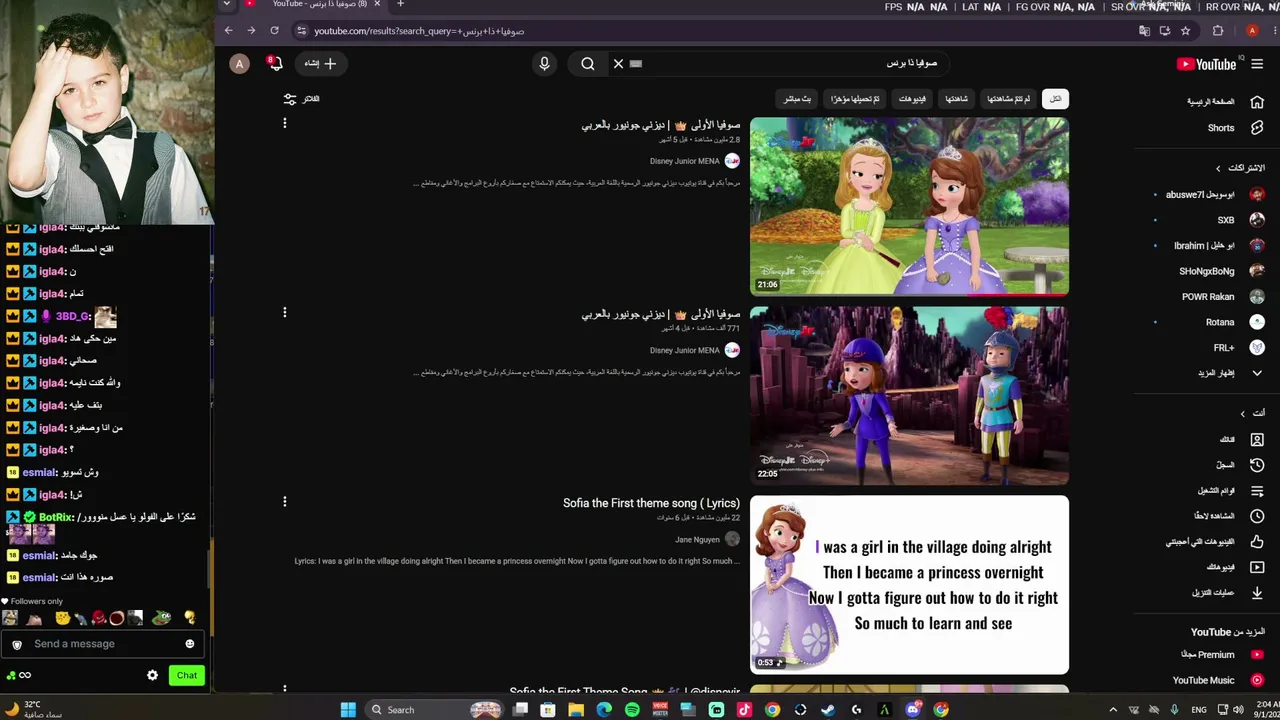Open chat settings gear
Image resolution: width=1280 pixels, height=720 pixels.
152,676
